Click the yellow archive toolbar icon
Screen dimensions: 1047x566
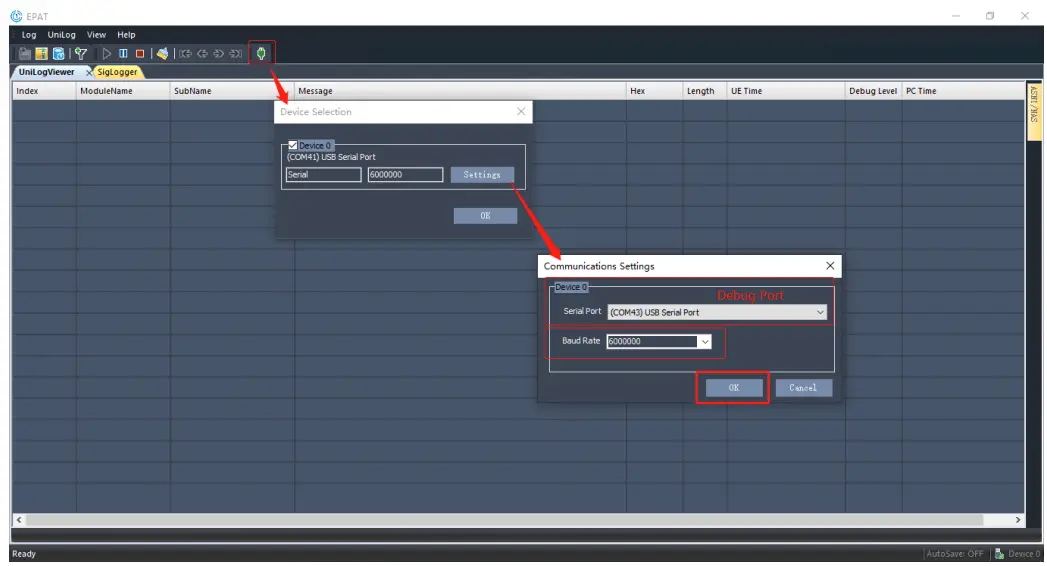coord(41,53)
